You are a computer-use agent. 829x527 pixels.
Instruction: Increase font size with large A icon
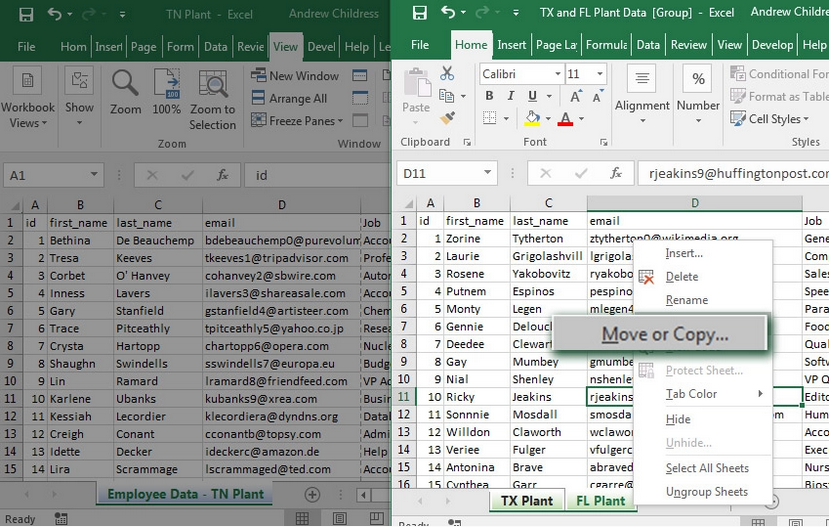point(575,96)
